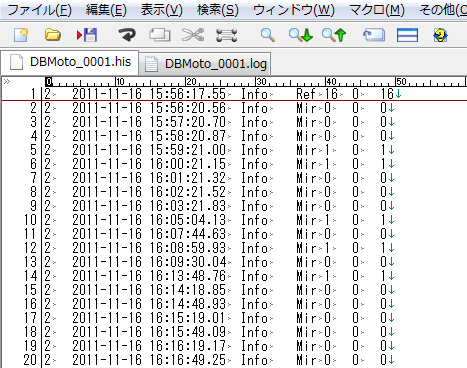Select the DBMoto_0001.his tab

pos(70,62)
